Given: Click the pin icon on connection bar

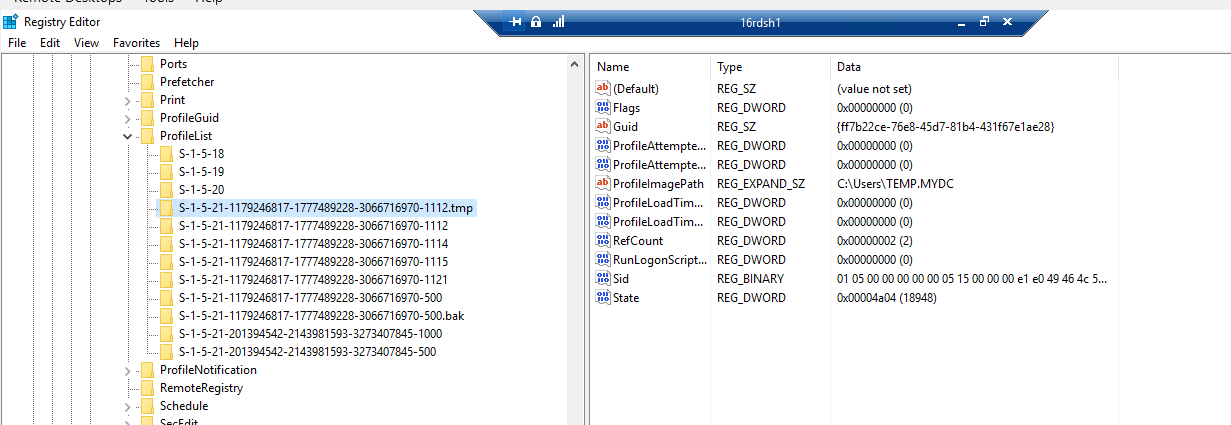Looking at the screenshot, I should (x=516, y=22).
